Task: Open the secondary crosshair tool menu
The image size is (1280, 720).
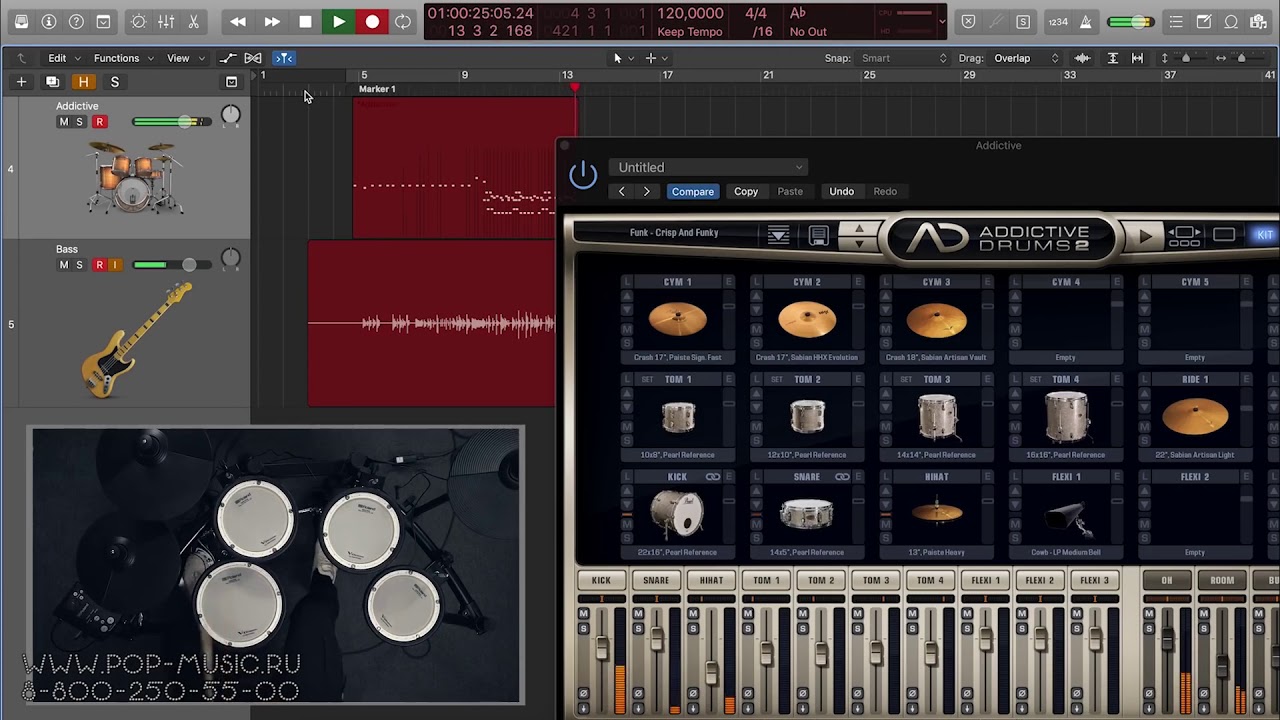Action: point(655,58)
